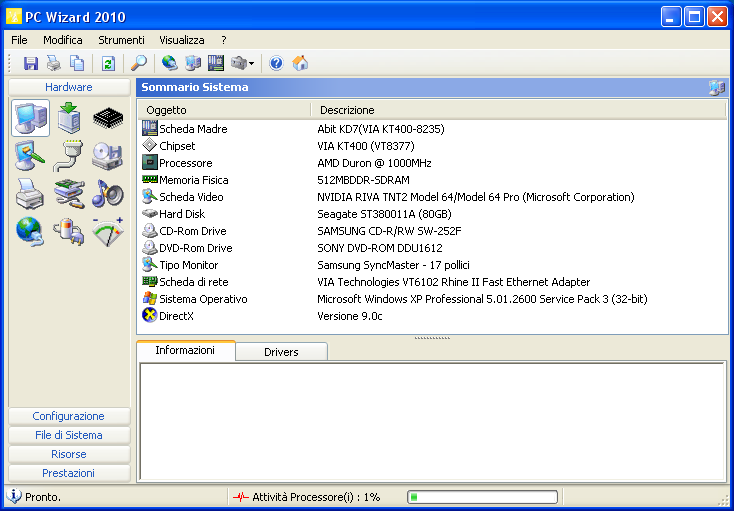The width and height of the screenshot is (734, 512).
Task: Click the Save floppy disk toolbar icon
Action: click(30, 63)
